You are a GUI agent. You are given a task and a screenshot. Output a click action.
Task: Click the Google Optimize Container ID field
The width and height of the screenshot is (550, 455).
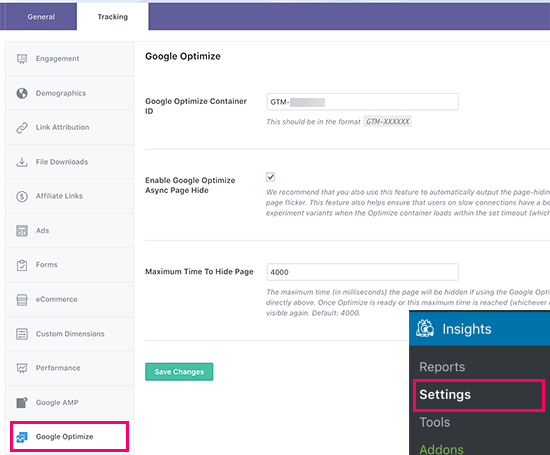coord(362,102)
